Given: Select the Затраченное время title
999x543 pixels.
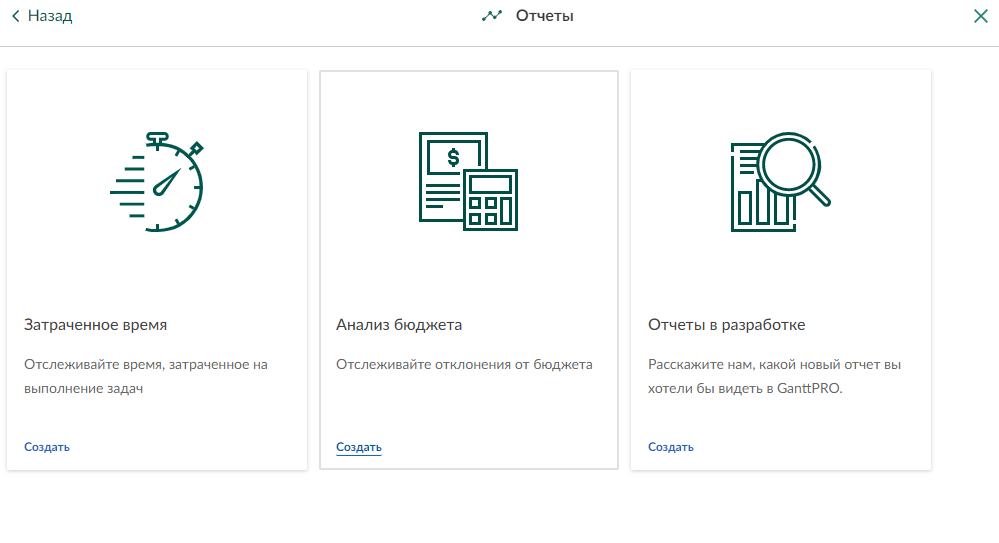Looking at the screenshot, I should point(96,325).
